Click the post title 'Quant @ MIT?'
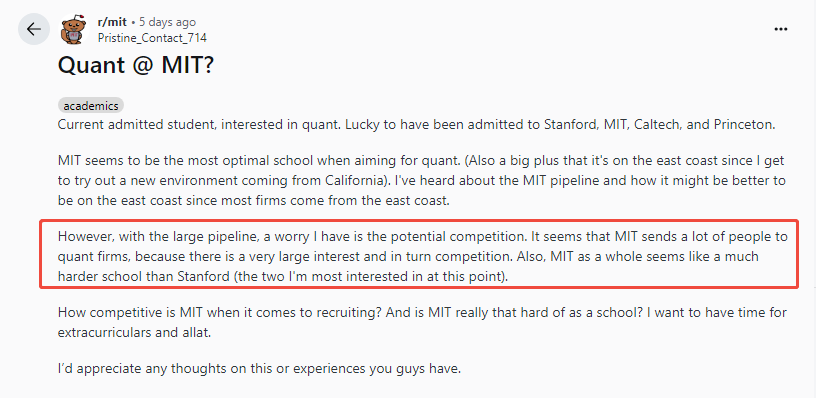This screenshot has height=398, width=816. click(x=136, y=65)
